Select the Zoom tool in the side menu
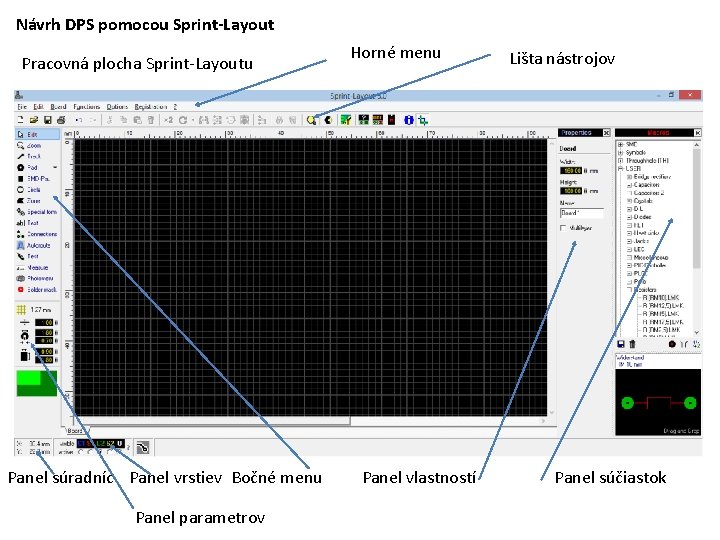 (37, 145)
